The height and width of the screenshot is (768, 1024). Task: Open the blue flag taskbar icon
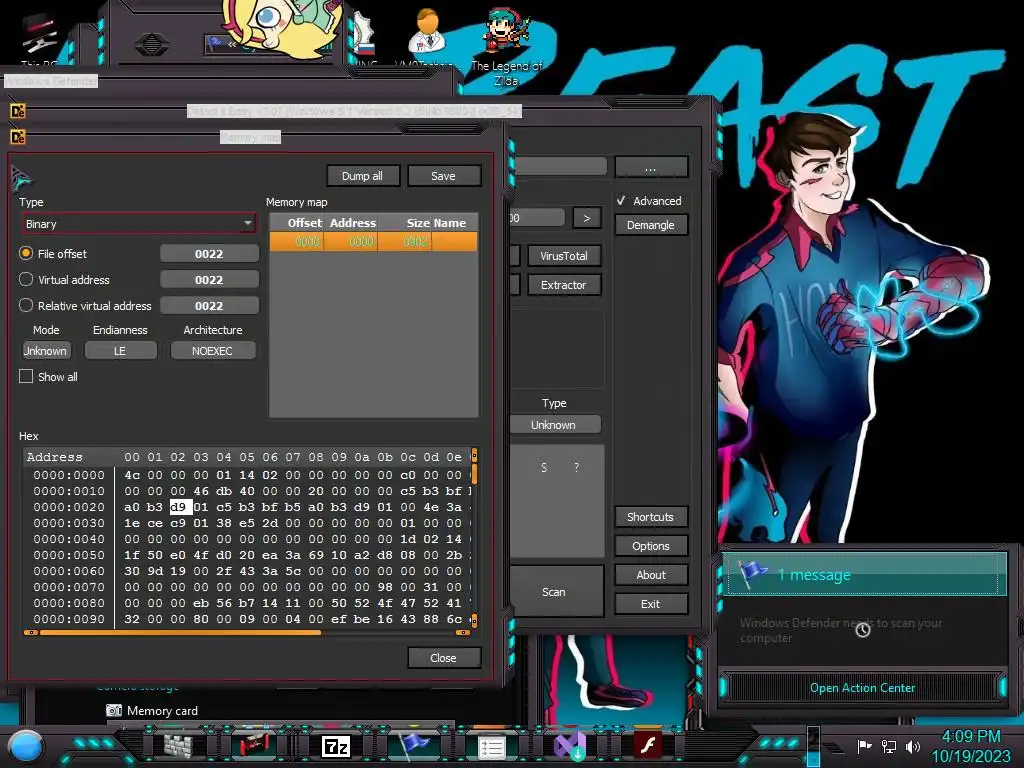(x=414, y=744)
